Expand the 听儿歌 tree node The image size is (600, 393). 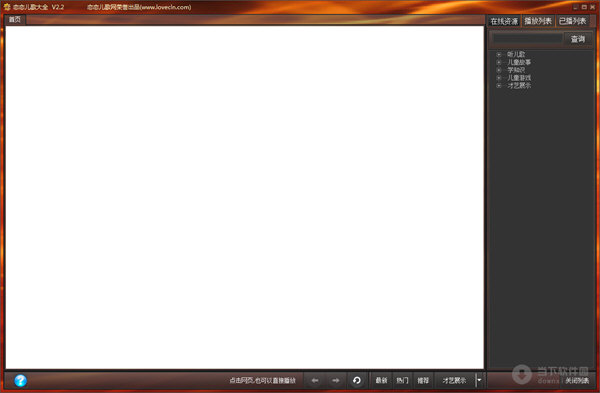pos(499,54)
